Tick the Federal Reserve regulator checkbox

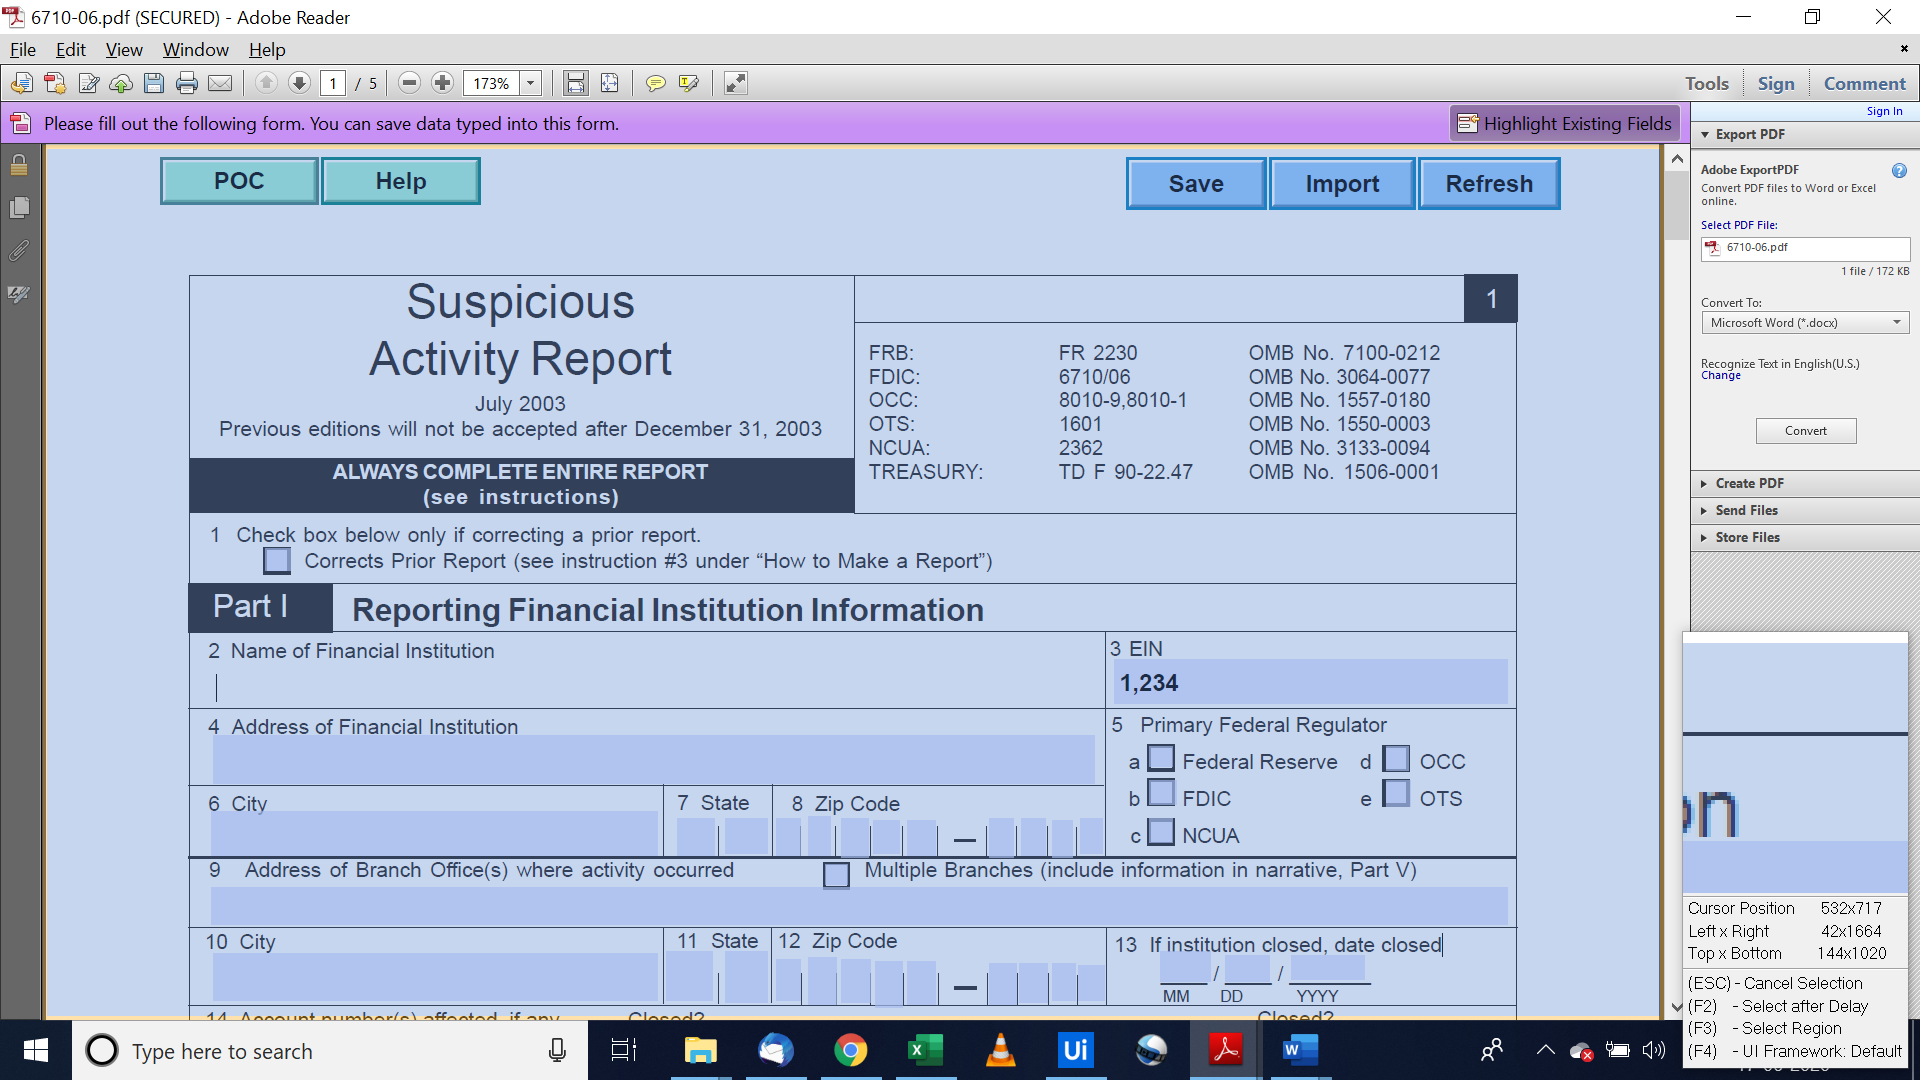(x=1161, y=759)
